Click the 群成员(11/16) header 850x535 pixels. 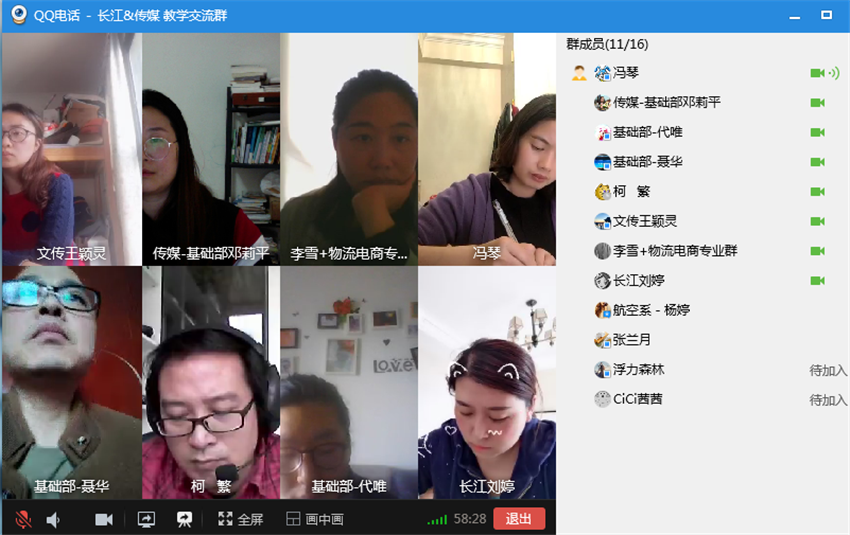click(x=607, y=44)
